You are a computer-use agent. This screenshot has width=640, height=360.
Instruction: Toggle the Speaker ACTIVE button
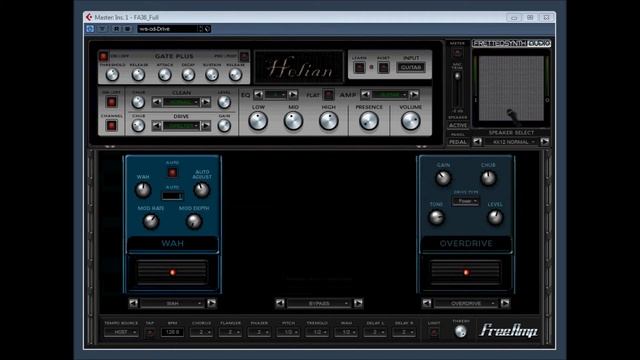tap(458, 125)
